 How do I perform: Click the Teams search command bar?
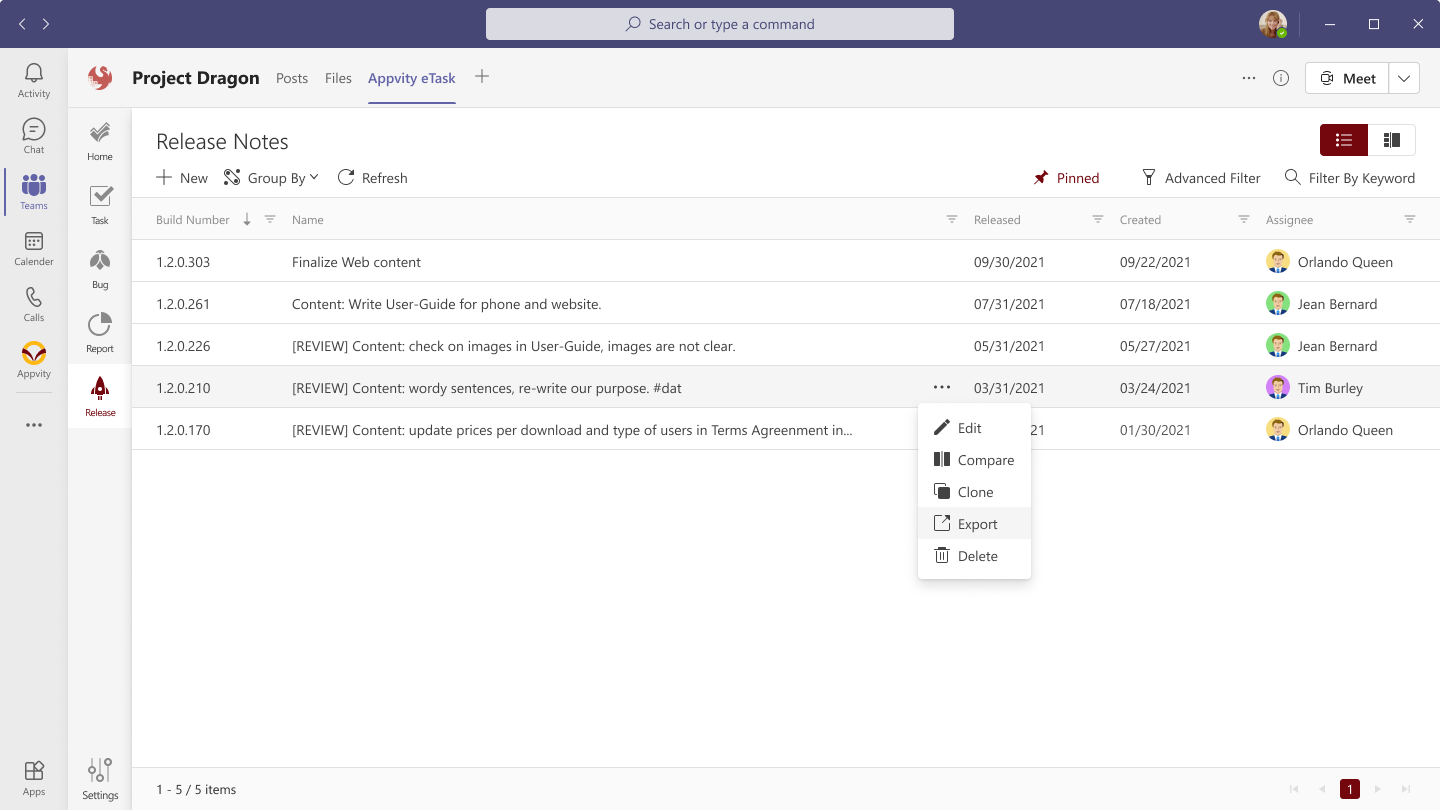point(719,23)
